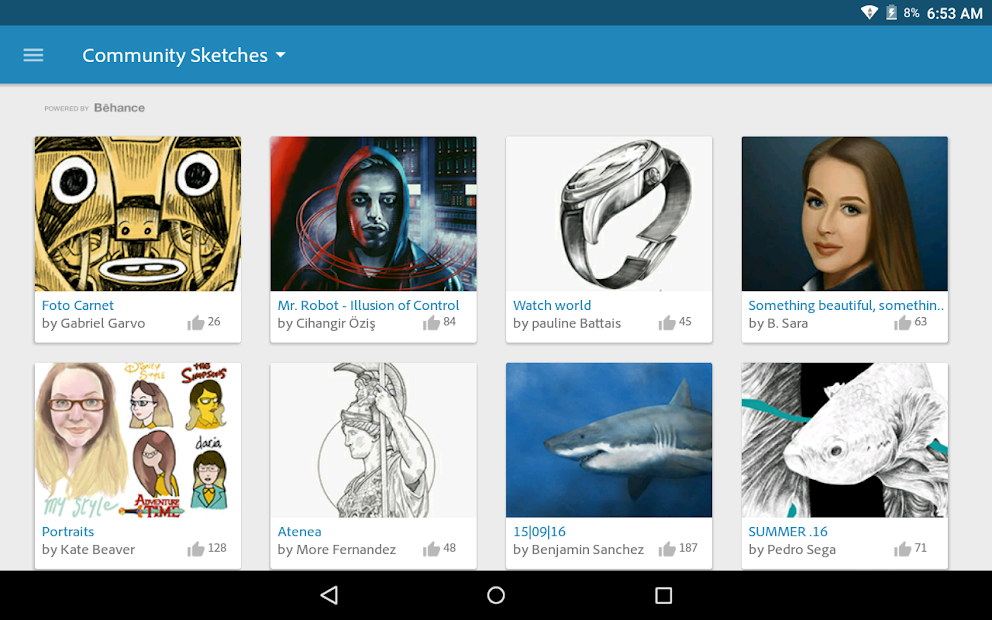
Task: Tap the fish drawing thumbnail by Pedro Sega
Action: click(x=844, y=439)
